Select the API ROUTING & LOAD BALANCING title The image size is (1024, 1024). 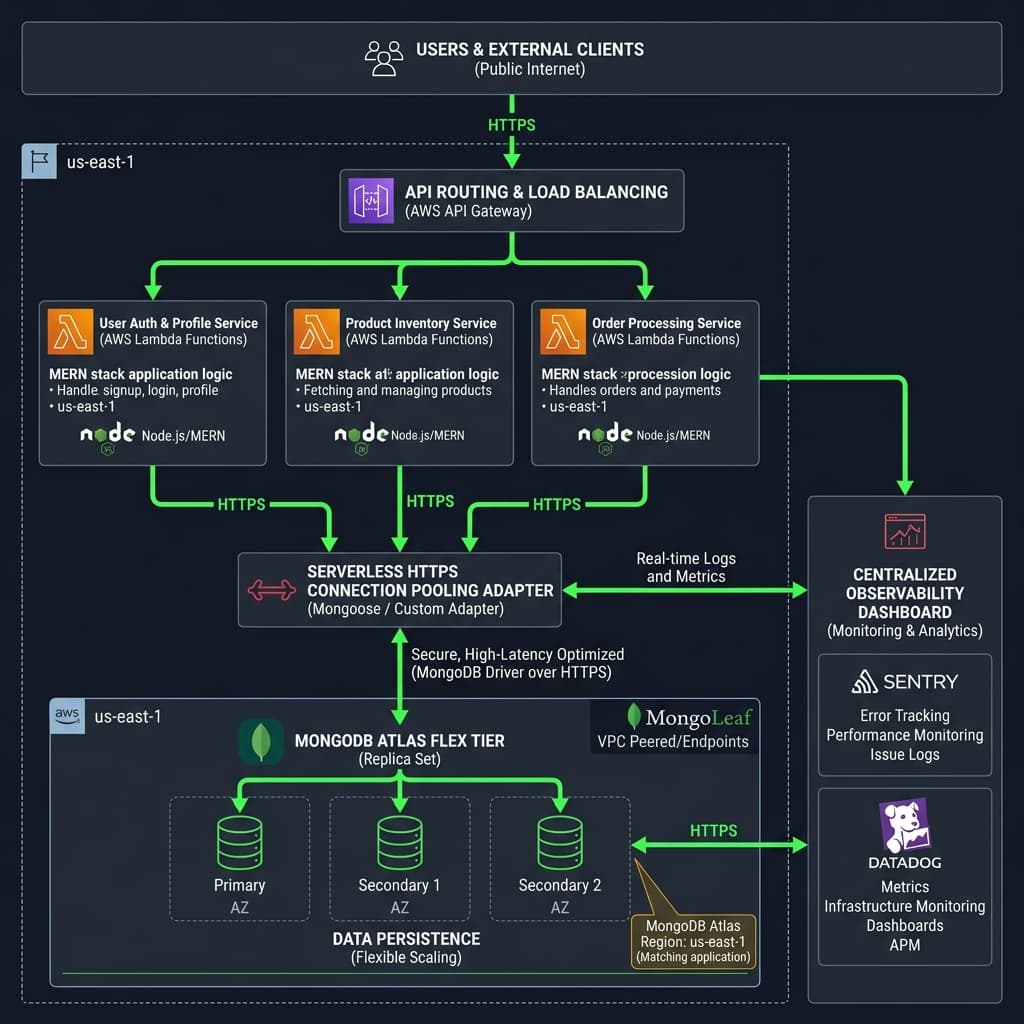536,192
